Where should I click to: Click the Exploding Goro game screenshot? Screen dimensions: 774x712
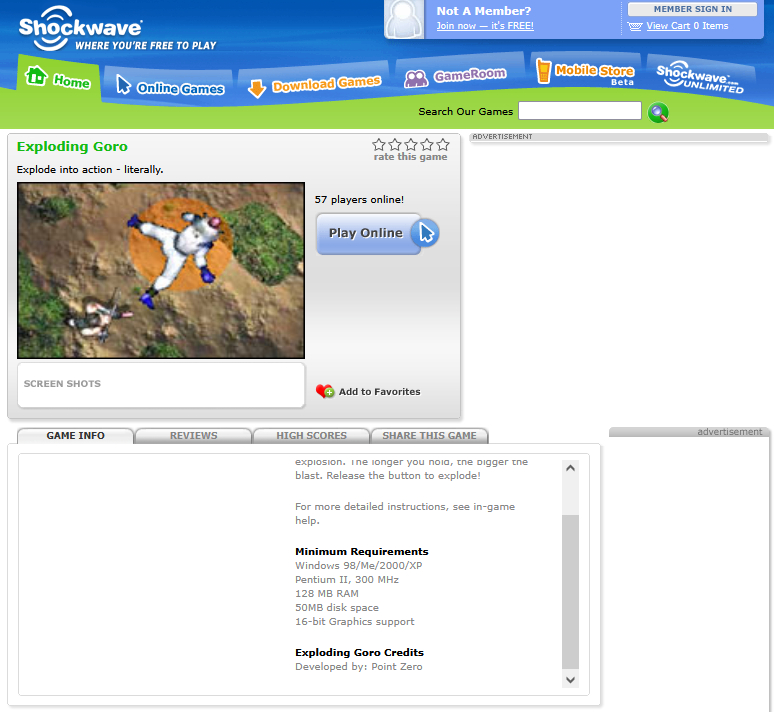(x=161, y=270)
